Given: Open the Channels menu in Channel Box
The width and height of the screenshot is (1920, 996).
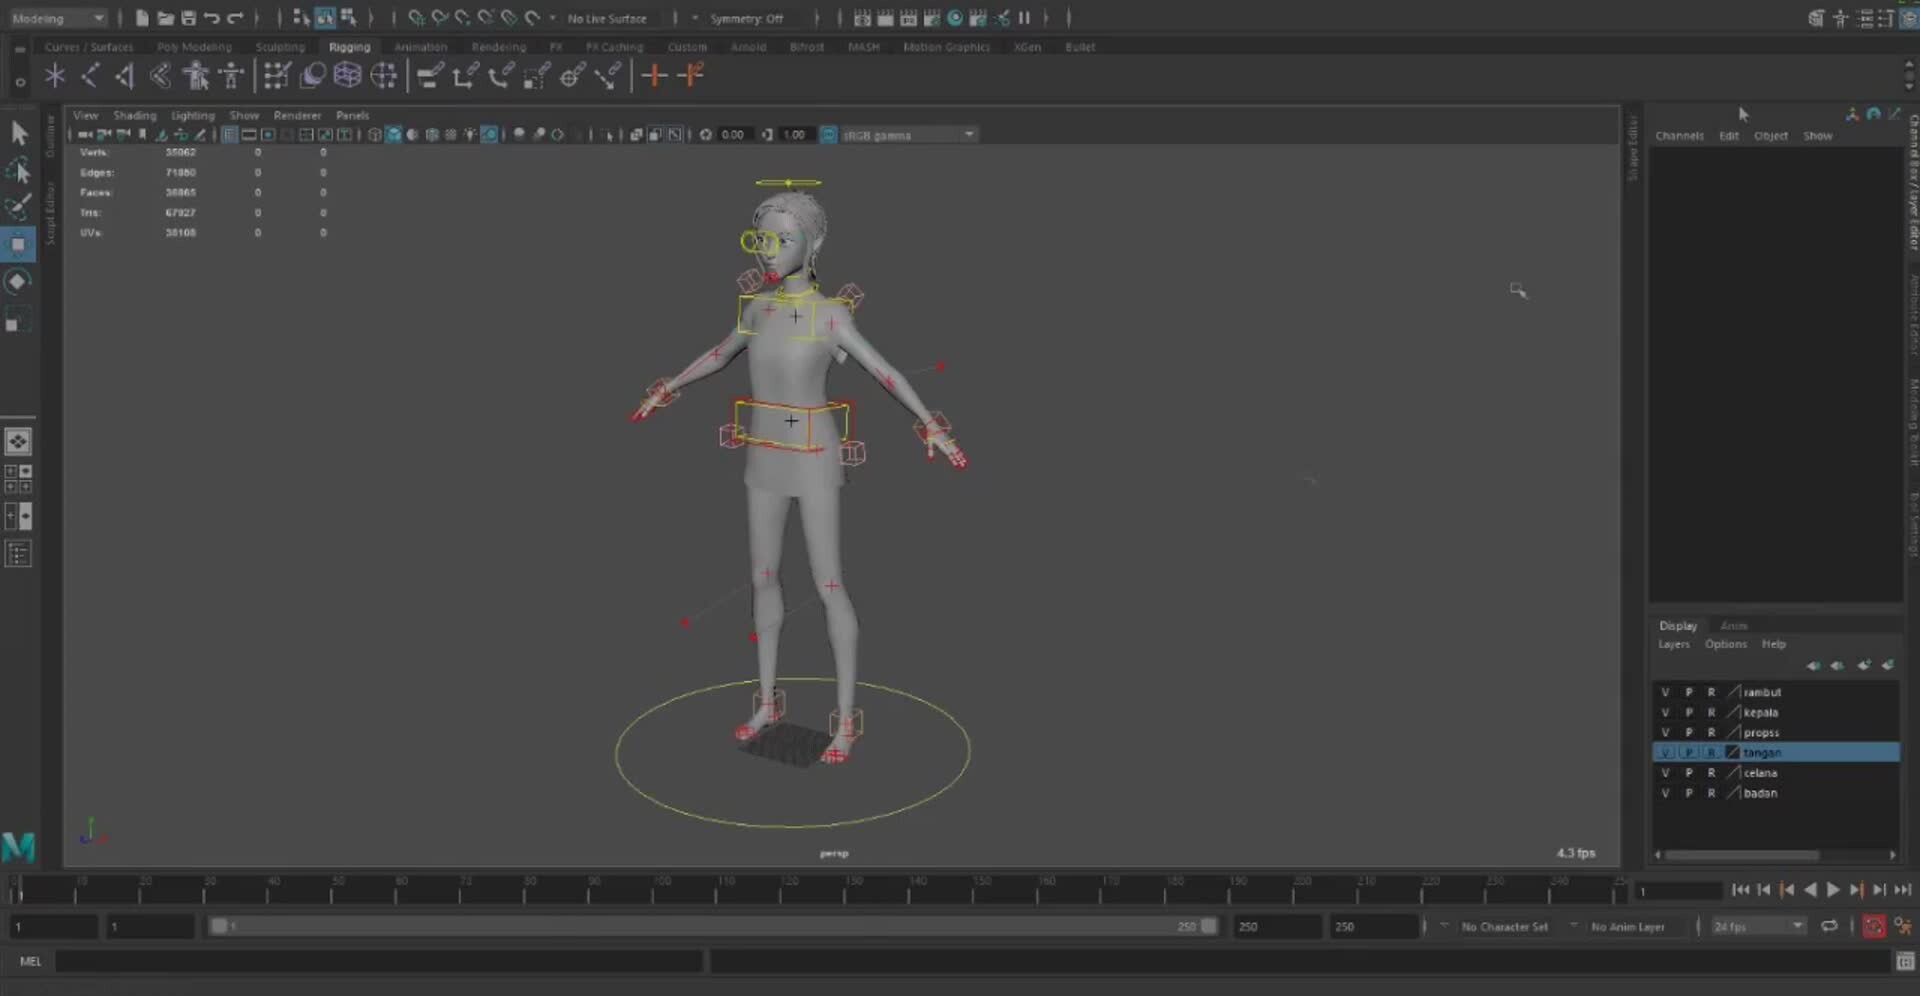Looking at the screenshot, I should tap(1679, 136).
